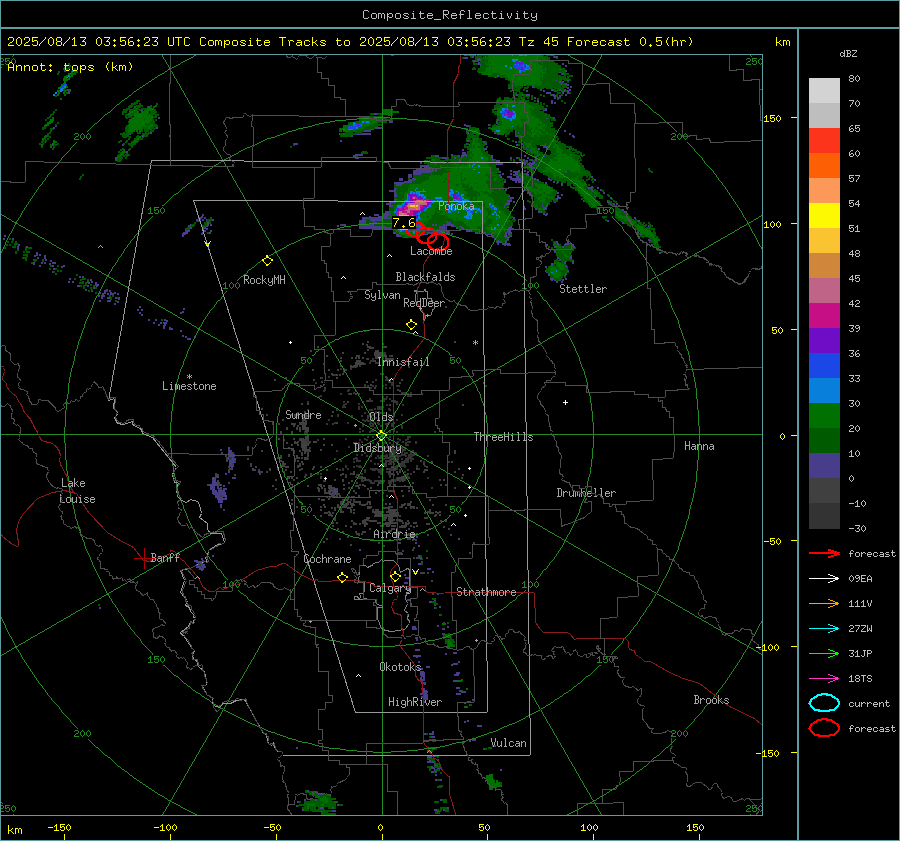Click the Vulcan city label

(508, 743)
